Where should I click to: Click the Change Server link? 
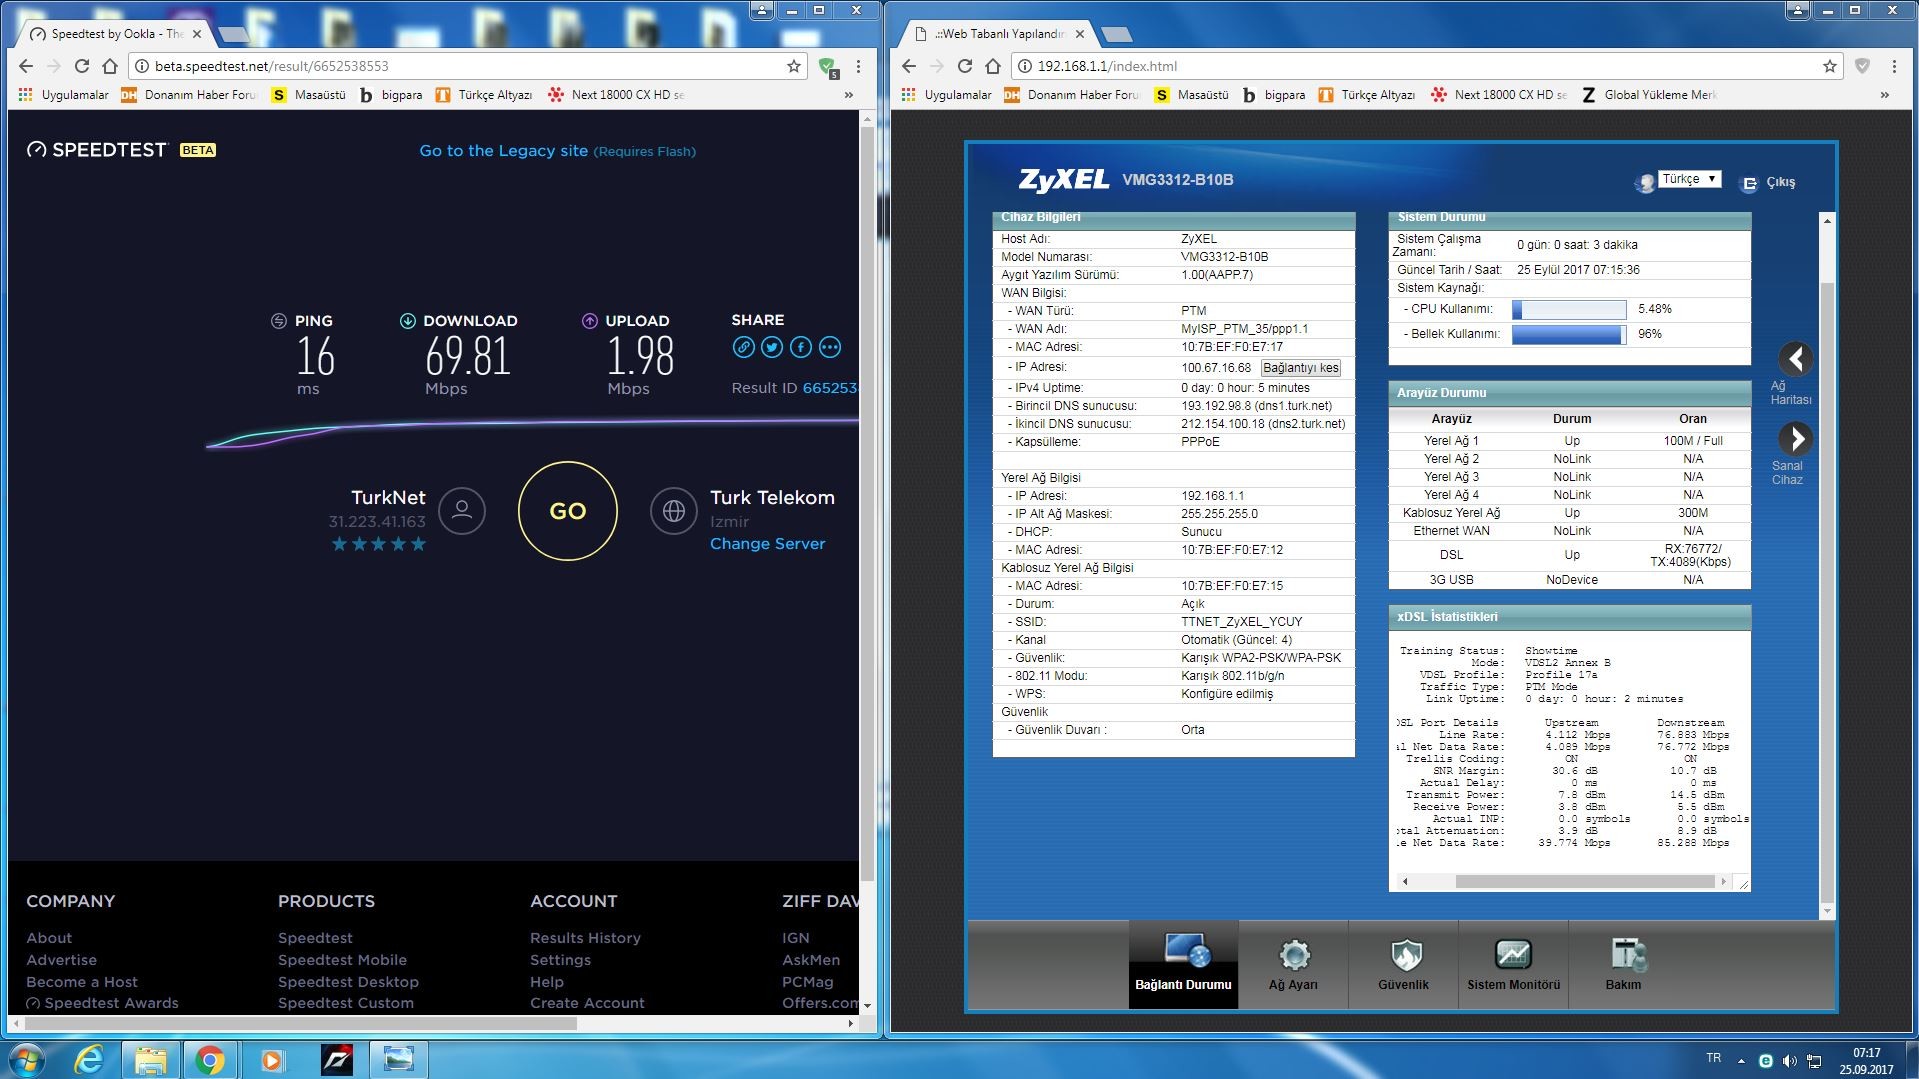[x=767, y=544]
